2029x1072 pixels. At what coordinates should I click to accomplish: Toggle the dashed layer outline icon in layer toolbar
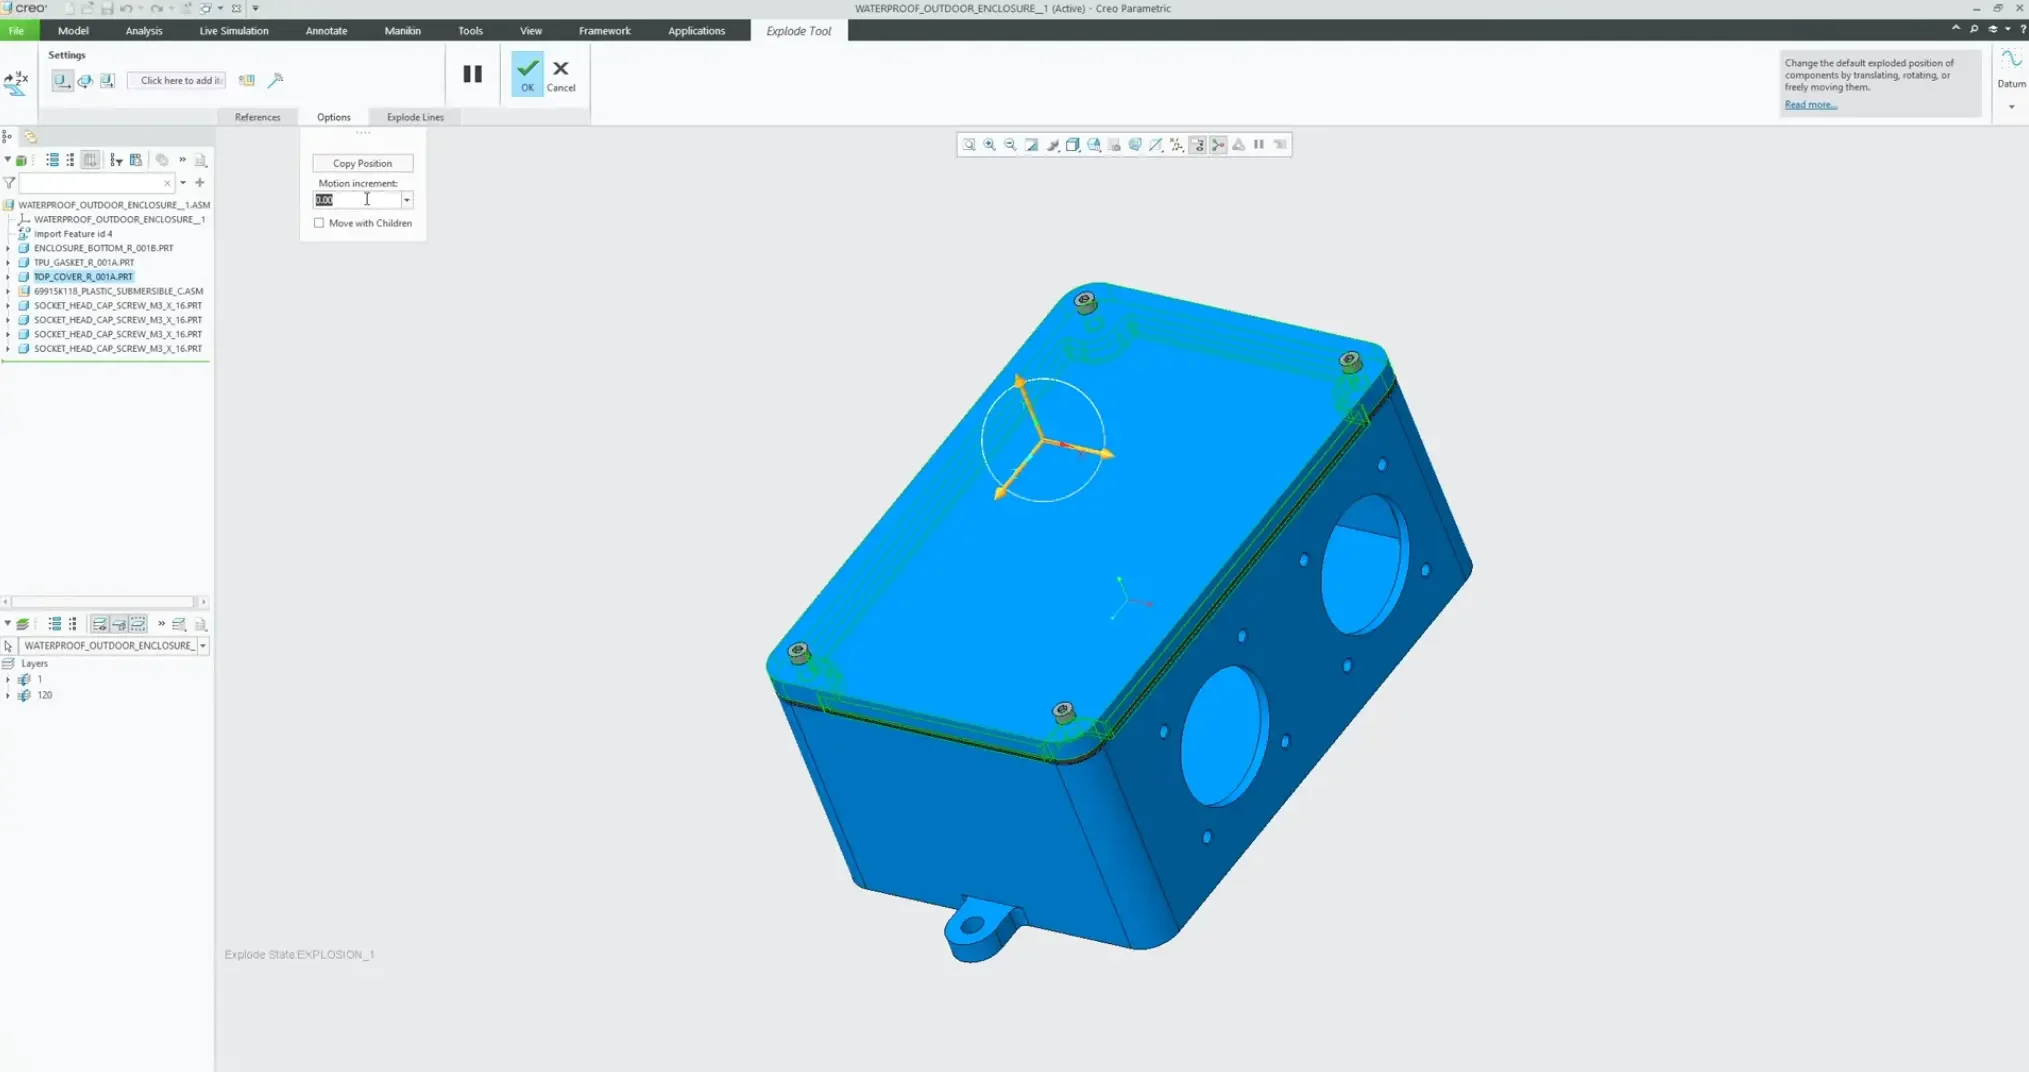[138, 624]
